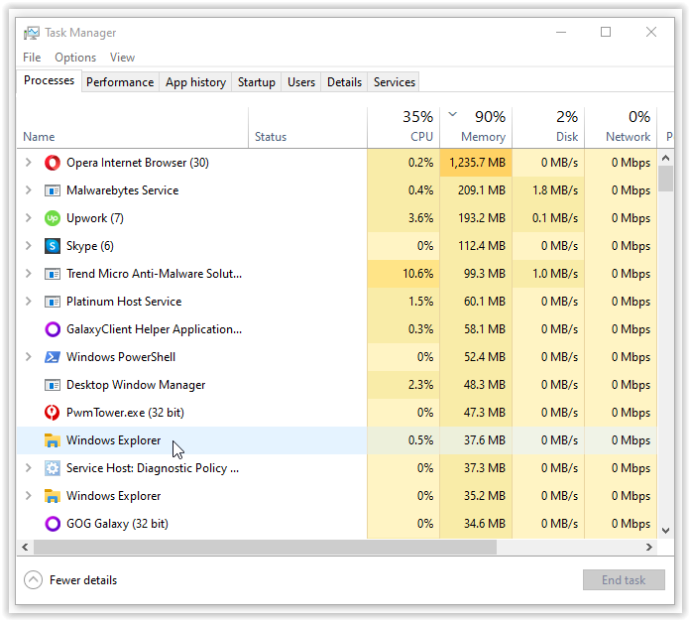Expand the Windows Explorer 35.2 MB row

pyautogui.click(x=29, y=496)
